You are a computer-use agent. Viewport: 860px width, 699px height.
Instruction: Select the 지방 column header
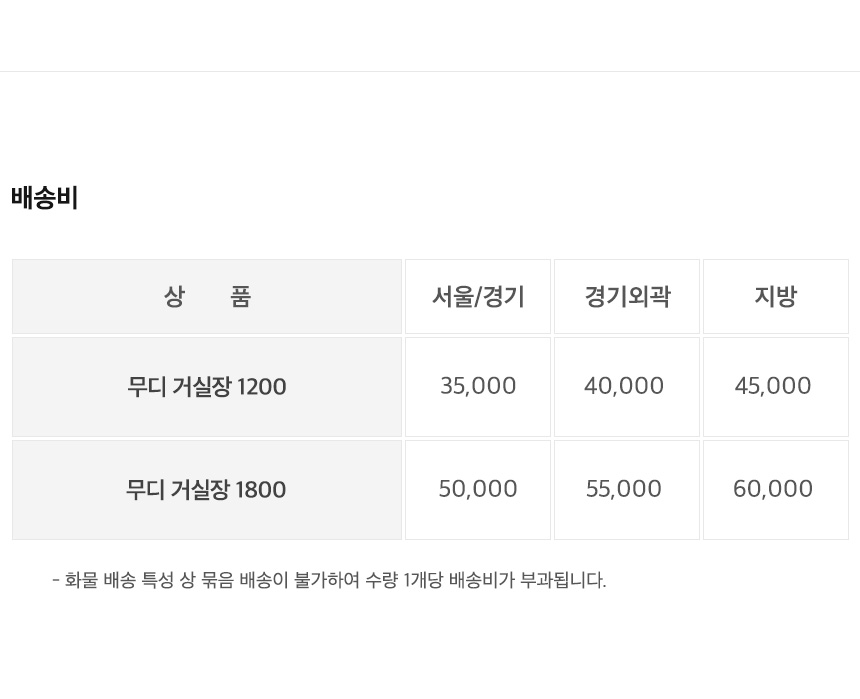[x=775, y=297]
